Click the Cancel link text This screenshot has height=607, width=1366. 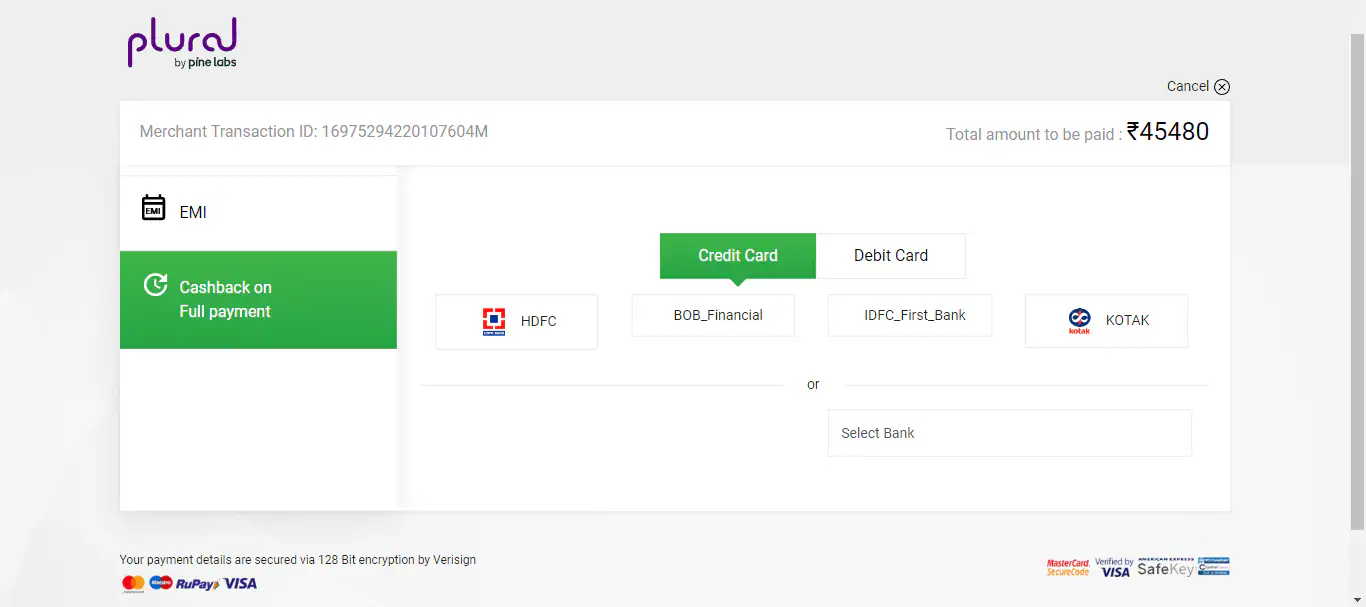point(1187,87)
